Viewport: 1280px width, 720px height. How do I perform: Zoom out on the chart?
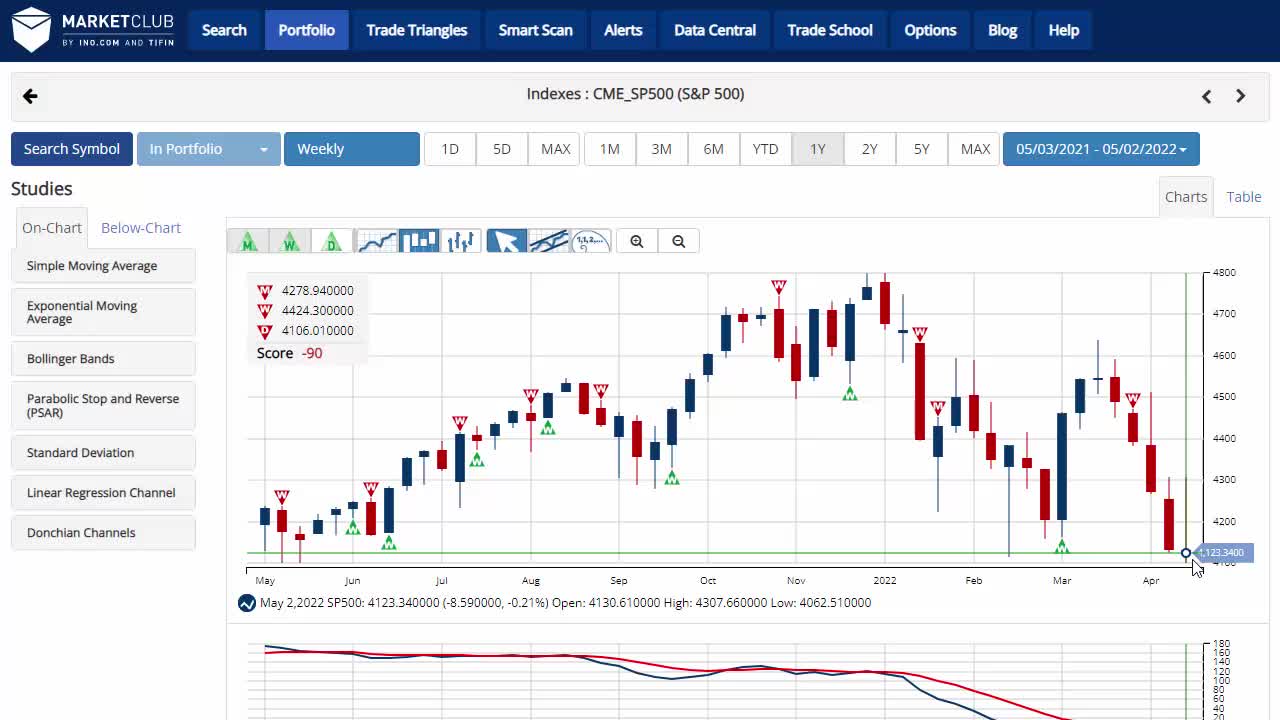point(679,241)
